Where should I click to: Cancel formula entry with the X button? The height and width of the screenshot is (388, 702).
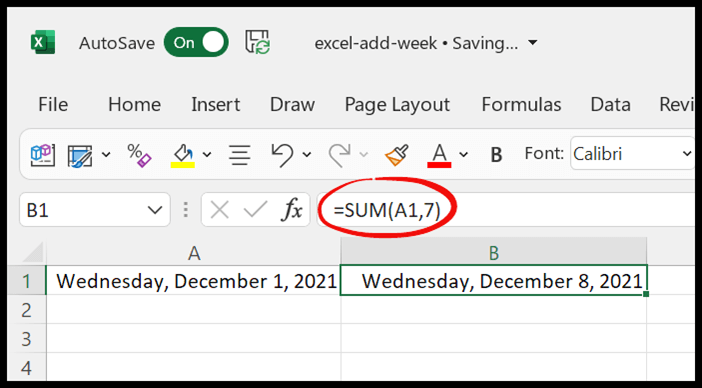click(x=219, y=209)
